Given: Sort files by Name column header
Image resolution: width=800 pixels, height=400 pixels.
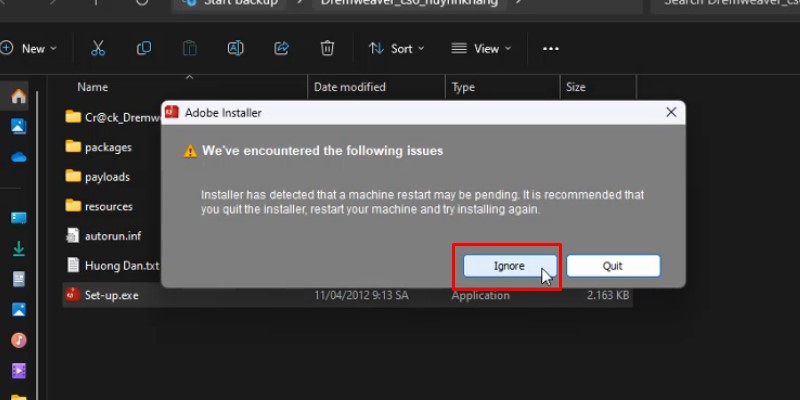Looking at the screenshot, I should [x=92, y=87].
